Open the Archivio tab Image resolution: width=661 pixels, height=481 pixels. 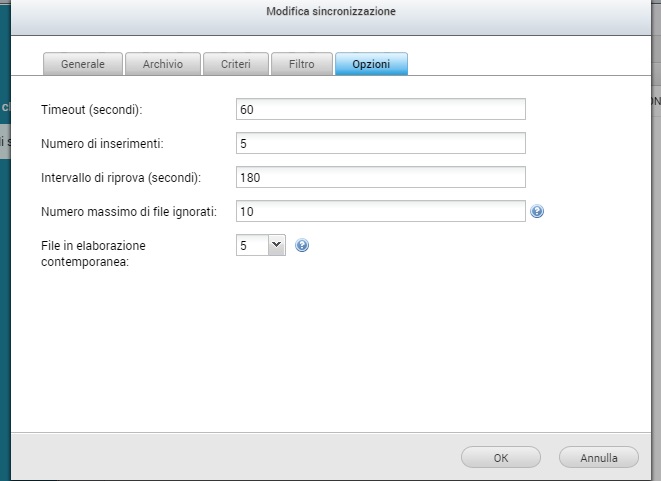coord(162,64)
